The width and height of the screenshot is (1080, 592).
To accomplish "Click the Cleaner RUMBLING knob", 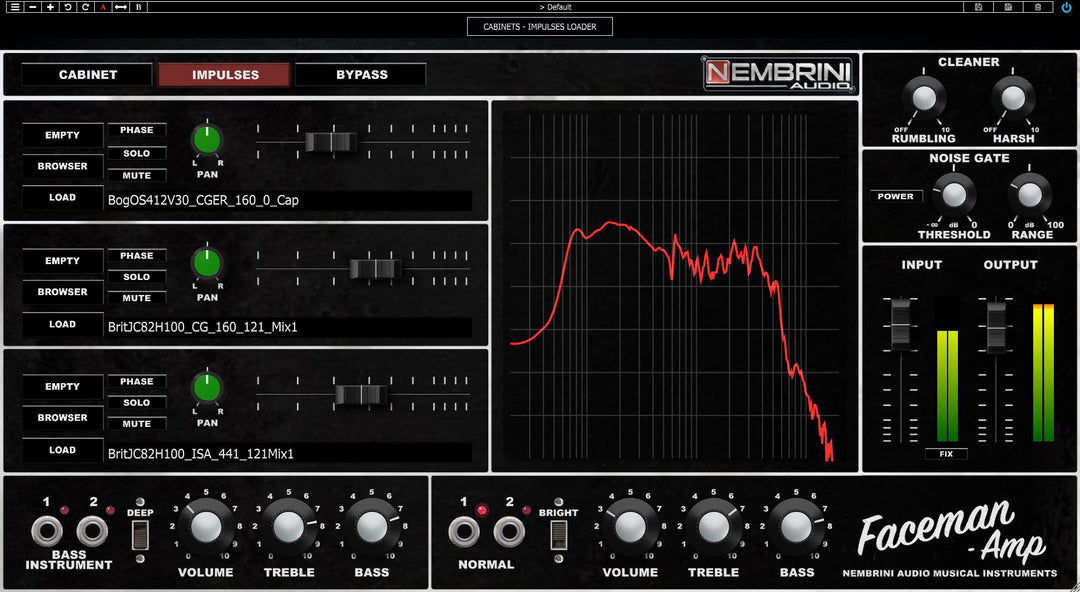I will 924,99.
